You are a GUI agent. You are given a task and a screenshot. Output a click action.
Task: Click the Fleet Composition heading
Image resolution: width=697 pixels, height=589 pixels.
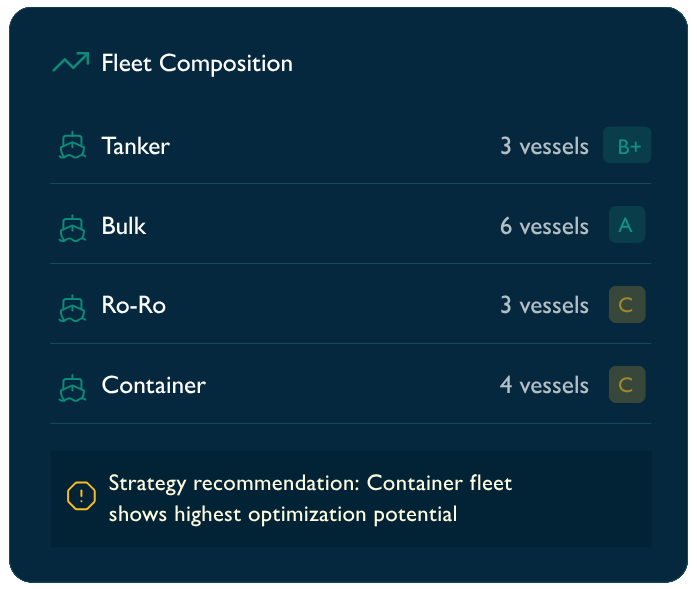[197, 63]
